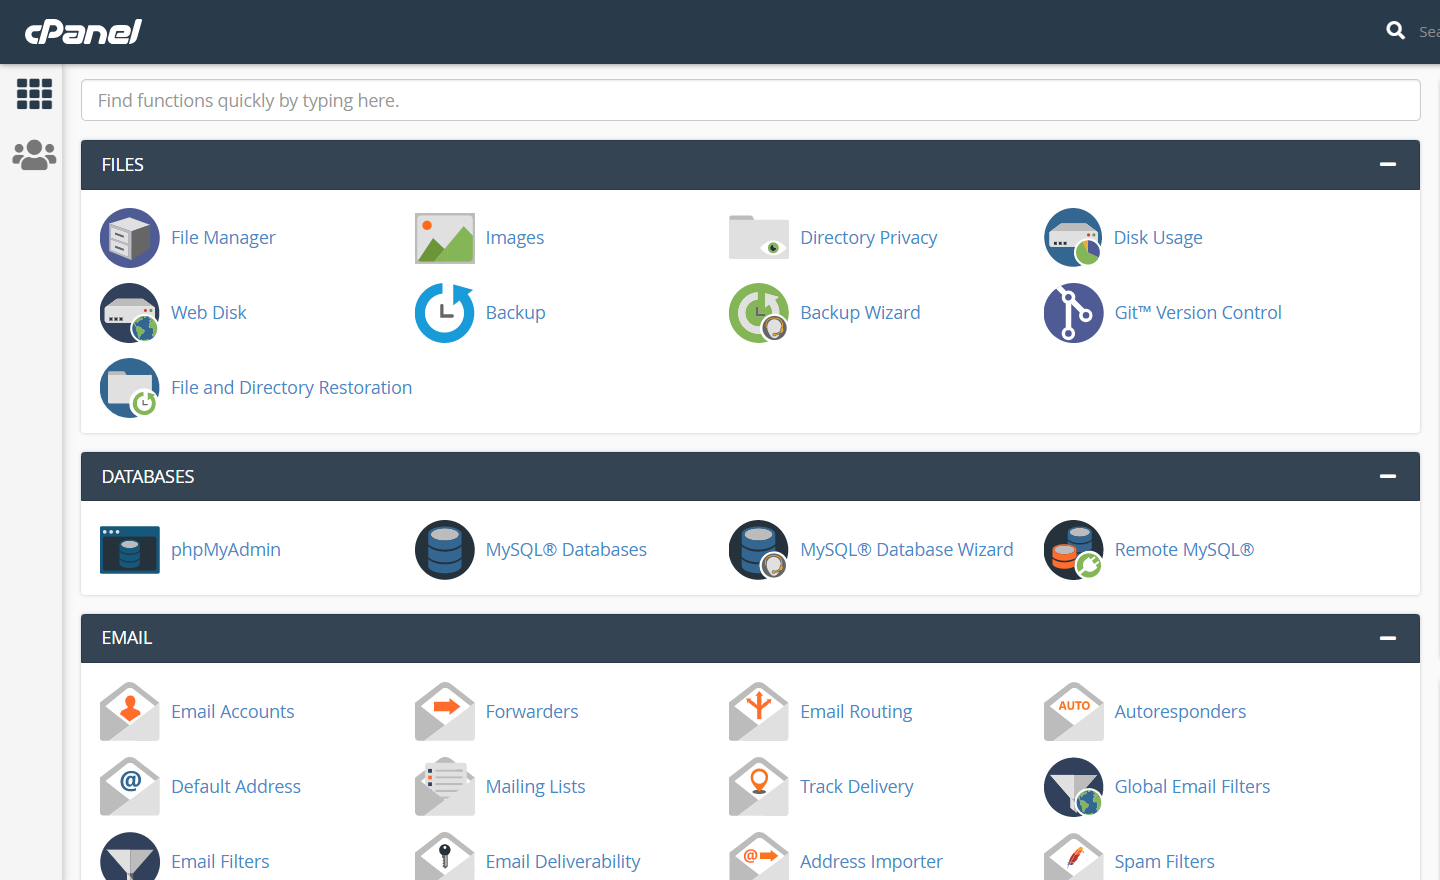Click the Disk Usage icon
1440x880 pixels.
[x=1074, y=238]
